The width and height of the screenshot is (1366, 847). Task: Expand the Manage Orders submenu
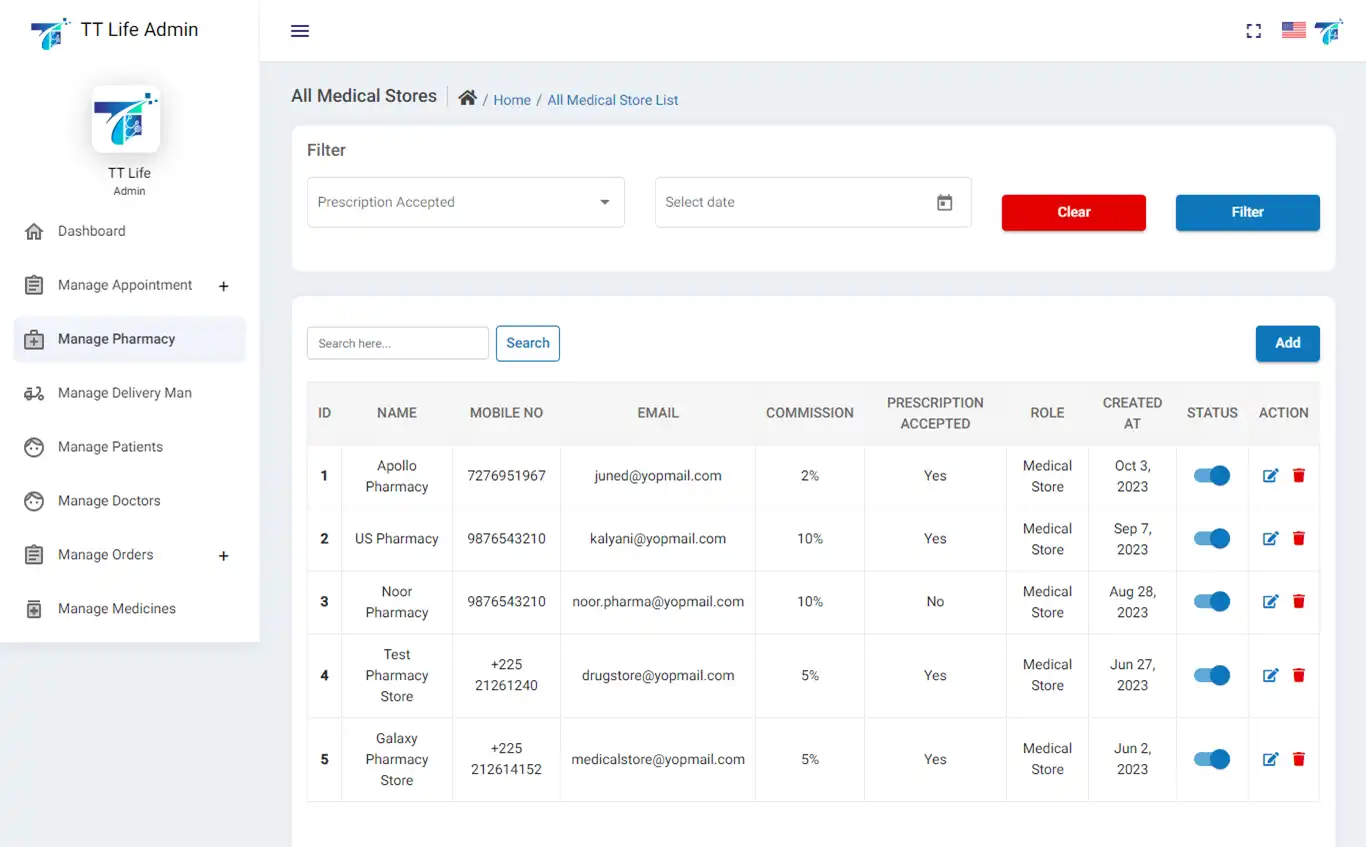[x=224, y=556]
